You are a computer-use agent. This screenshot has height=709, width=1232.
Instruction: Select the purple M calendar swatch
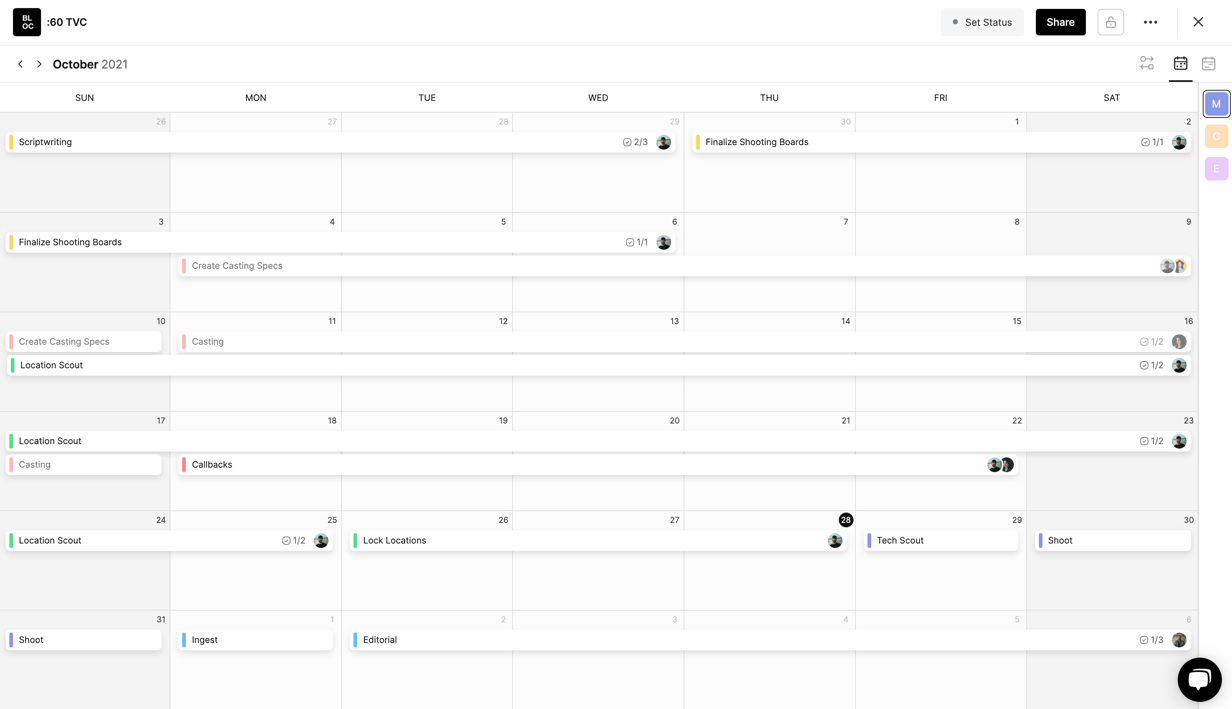click(1216, 104)
